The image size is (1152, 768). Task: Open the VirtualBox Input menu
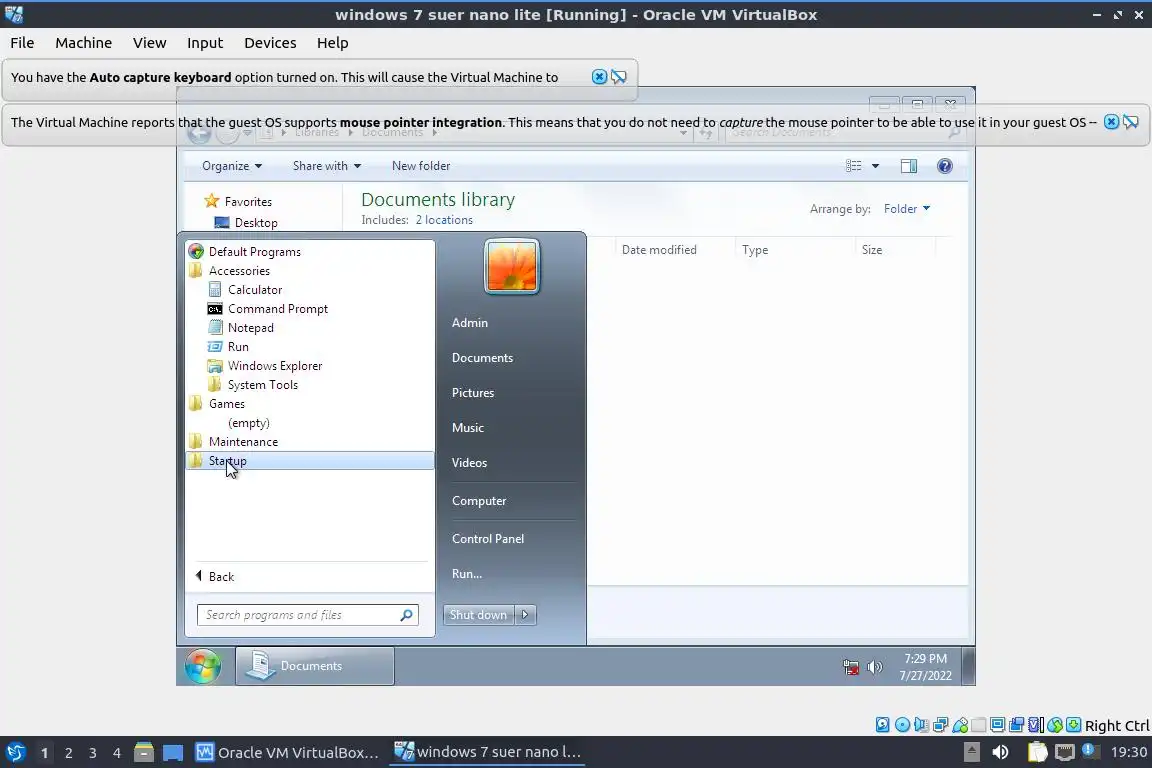pyautogui.click(x=205, y=43)
